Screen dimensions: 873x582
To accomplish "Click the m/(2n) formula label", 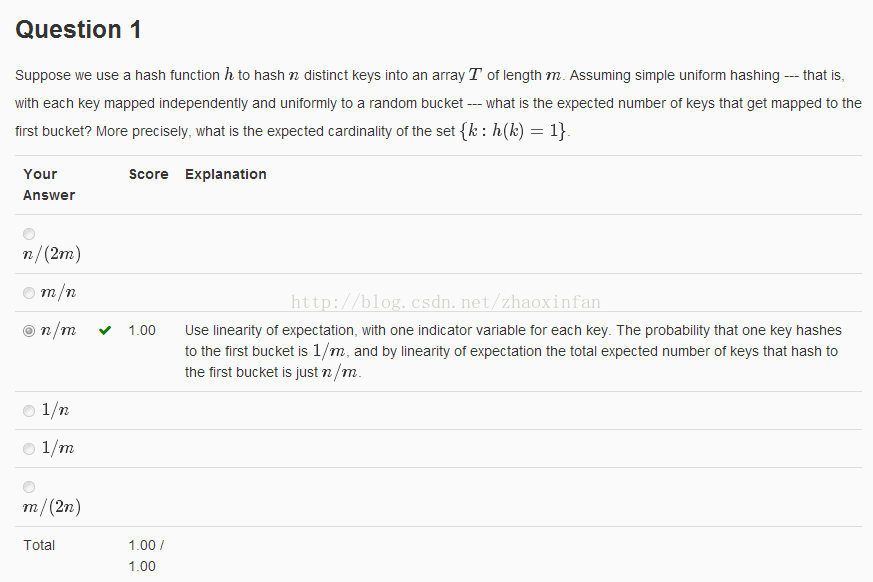I will pos(52,507).
